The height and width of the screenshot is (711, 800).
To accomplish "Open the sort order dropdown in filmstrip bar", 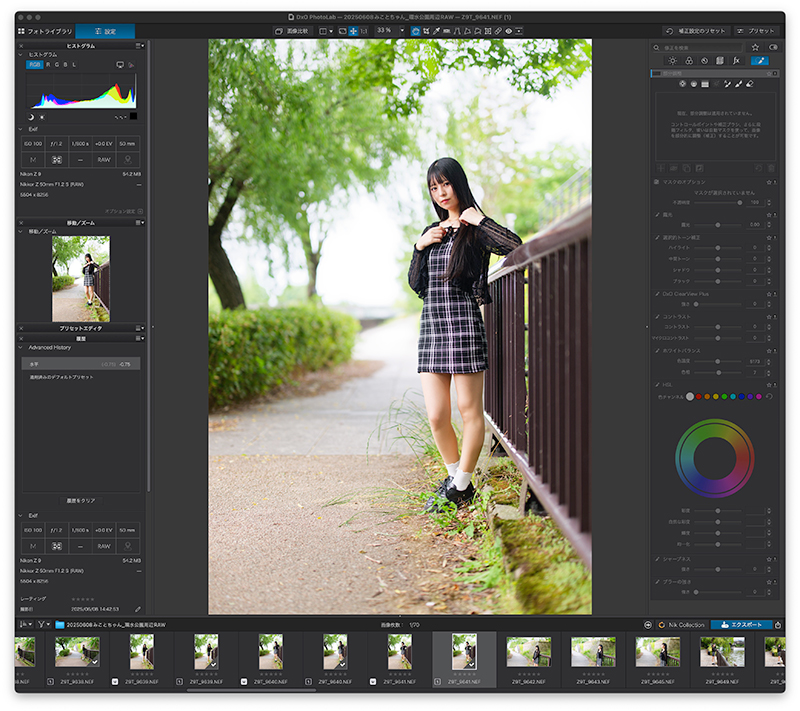I will point(26,624).
